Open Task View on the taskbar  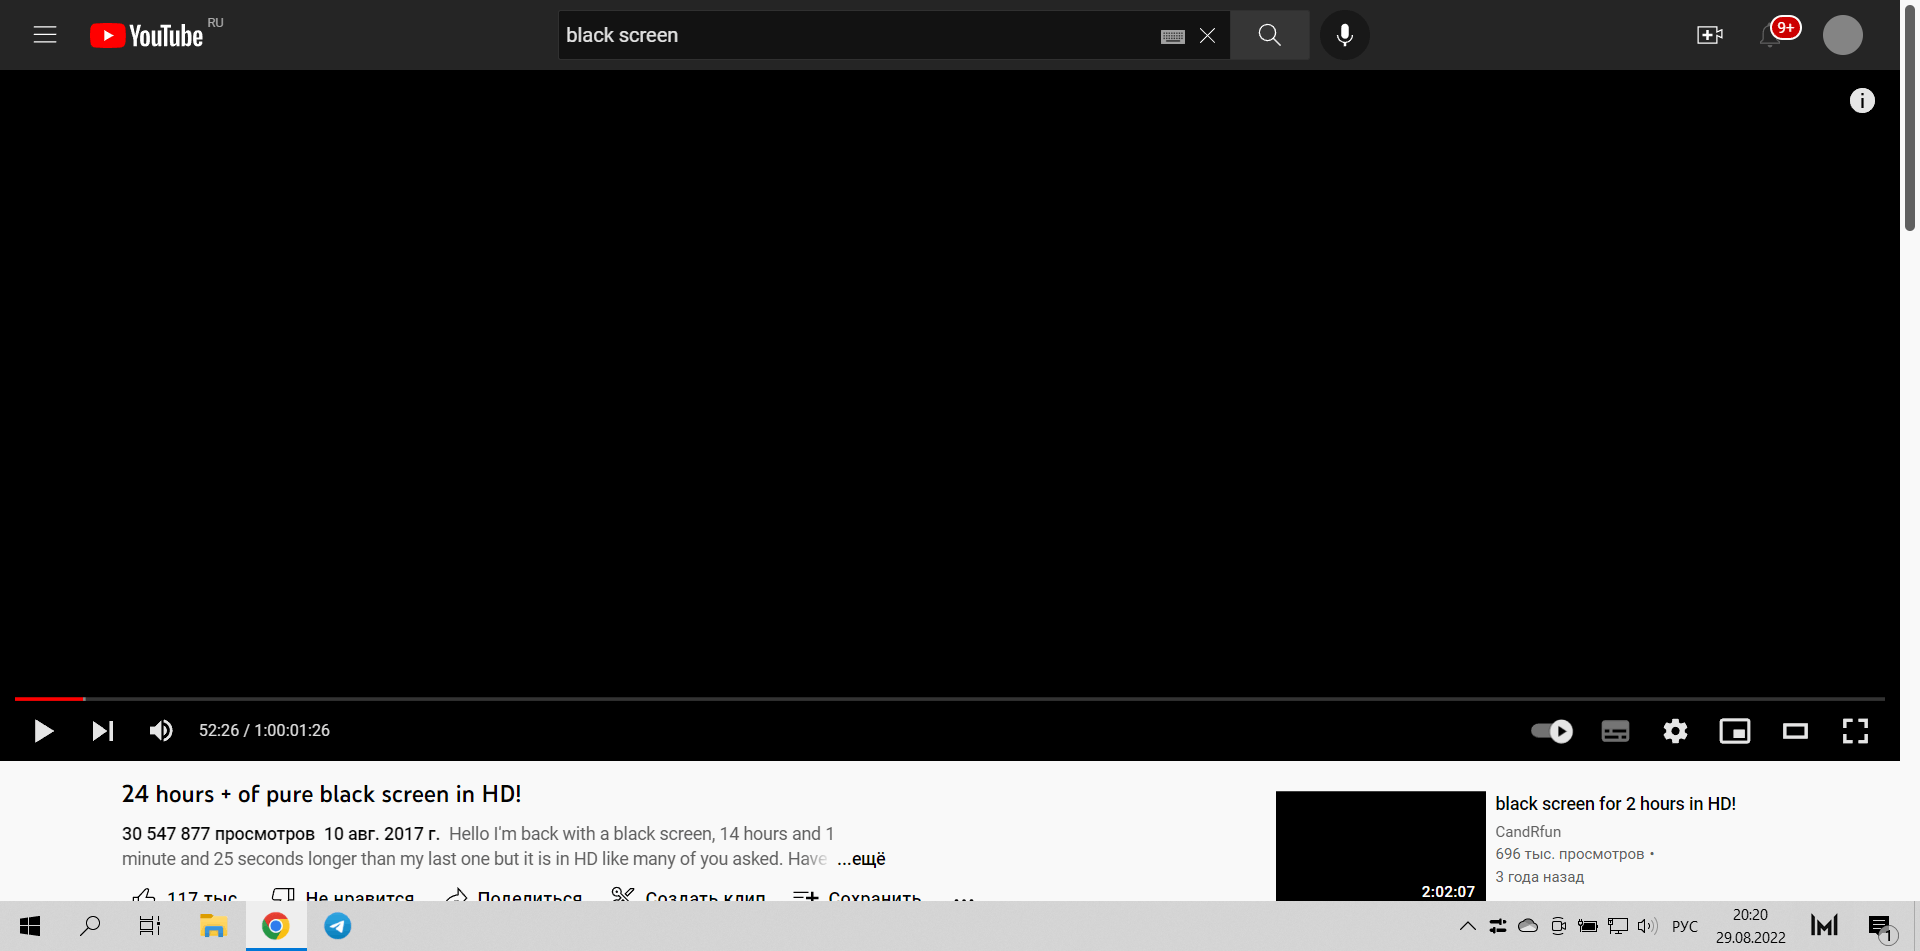pyautogui.click(x=150, y=926)
